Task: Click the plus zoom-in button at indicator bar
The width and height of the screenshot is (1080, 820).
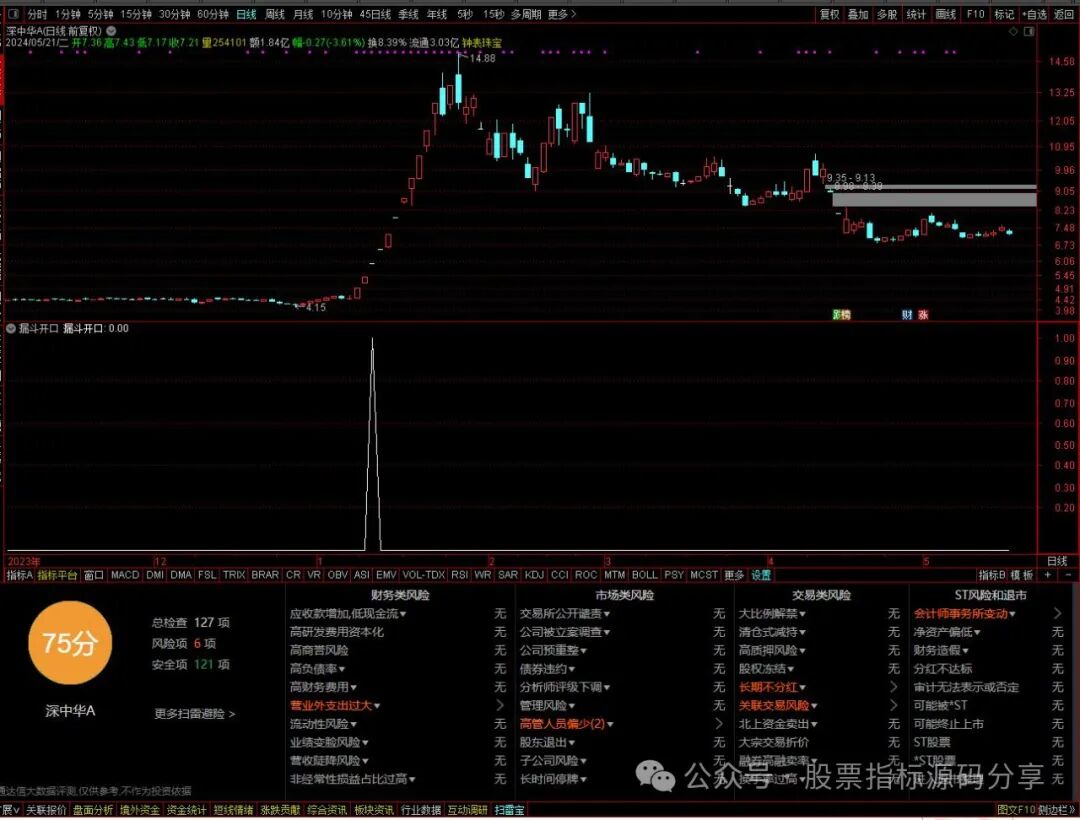Action: (1048, 574)
